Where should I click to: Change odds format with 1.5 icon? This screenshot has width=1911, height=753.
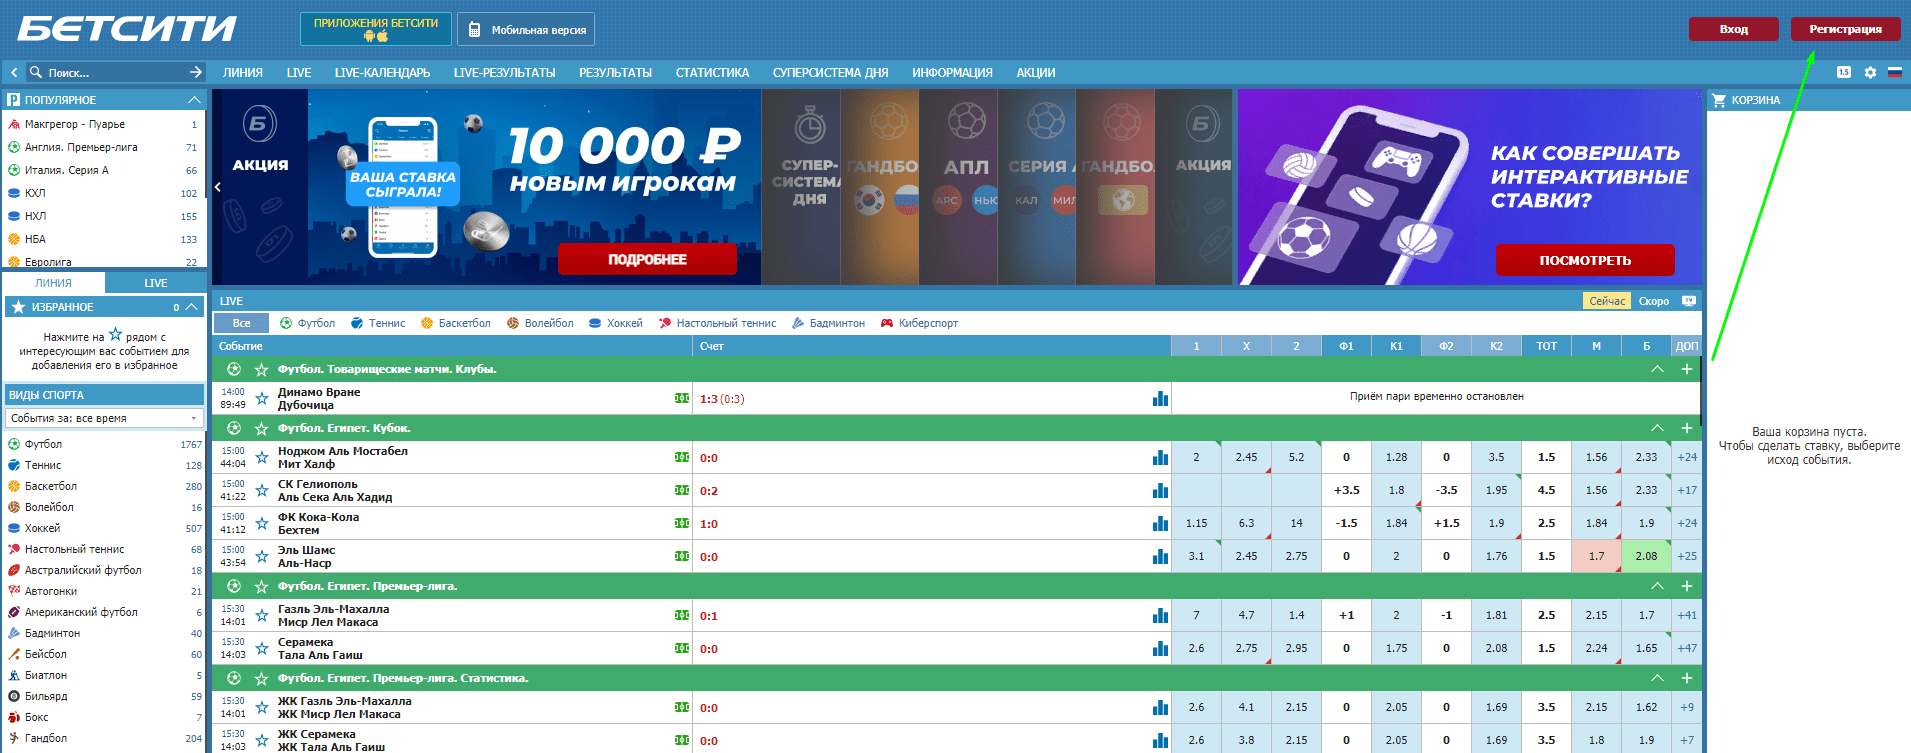click(1844, 72)
